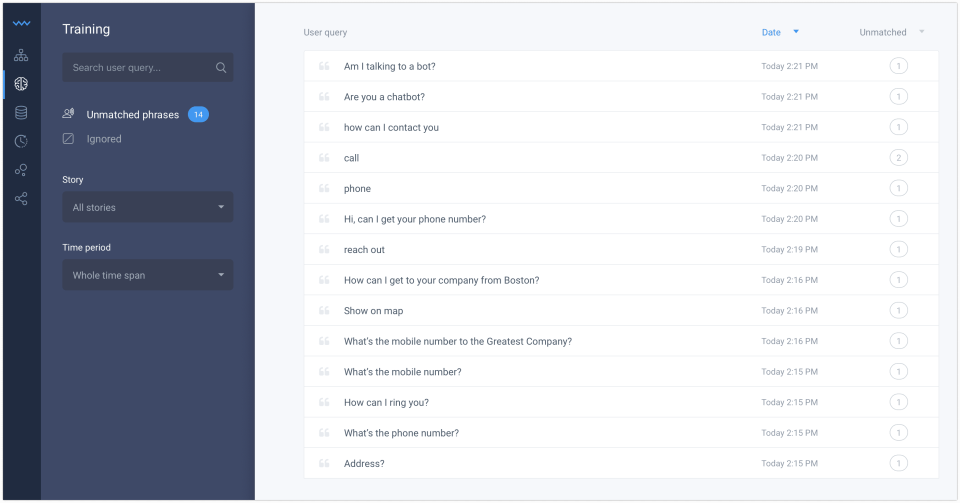The image size is (960, 503).
Task: Select the Training brain icon in sidebar
Action: (21, 84)
